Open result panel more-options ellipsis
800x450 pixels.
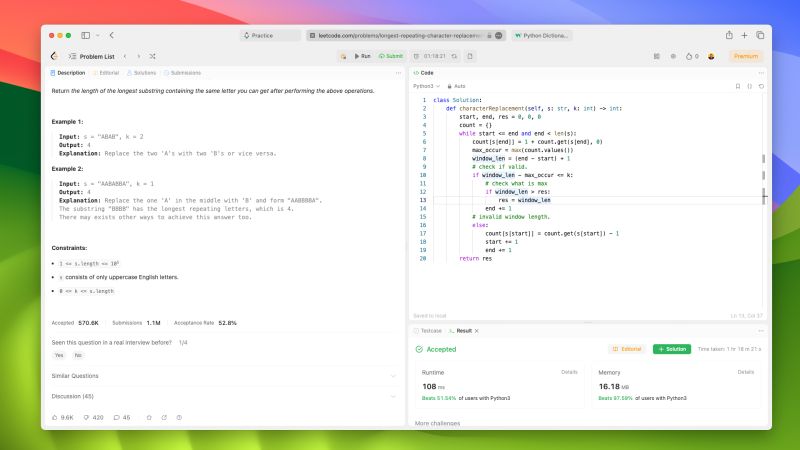click(761, 331)
